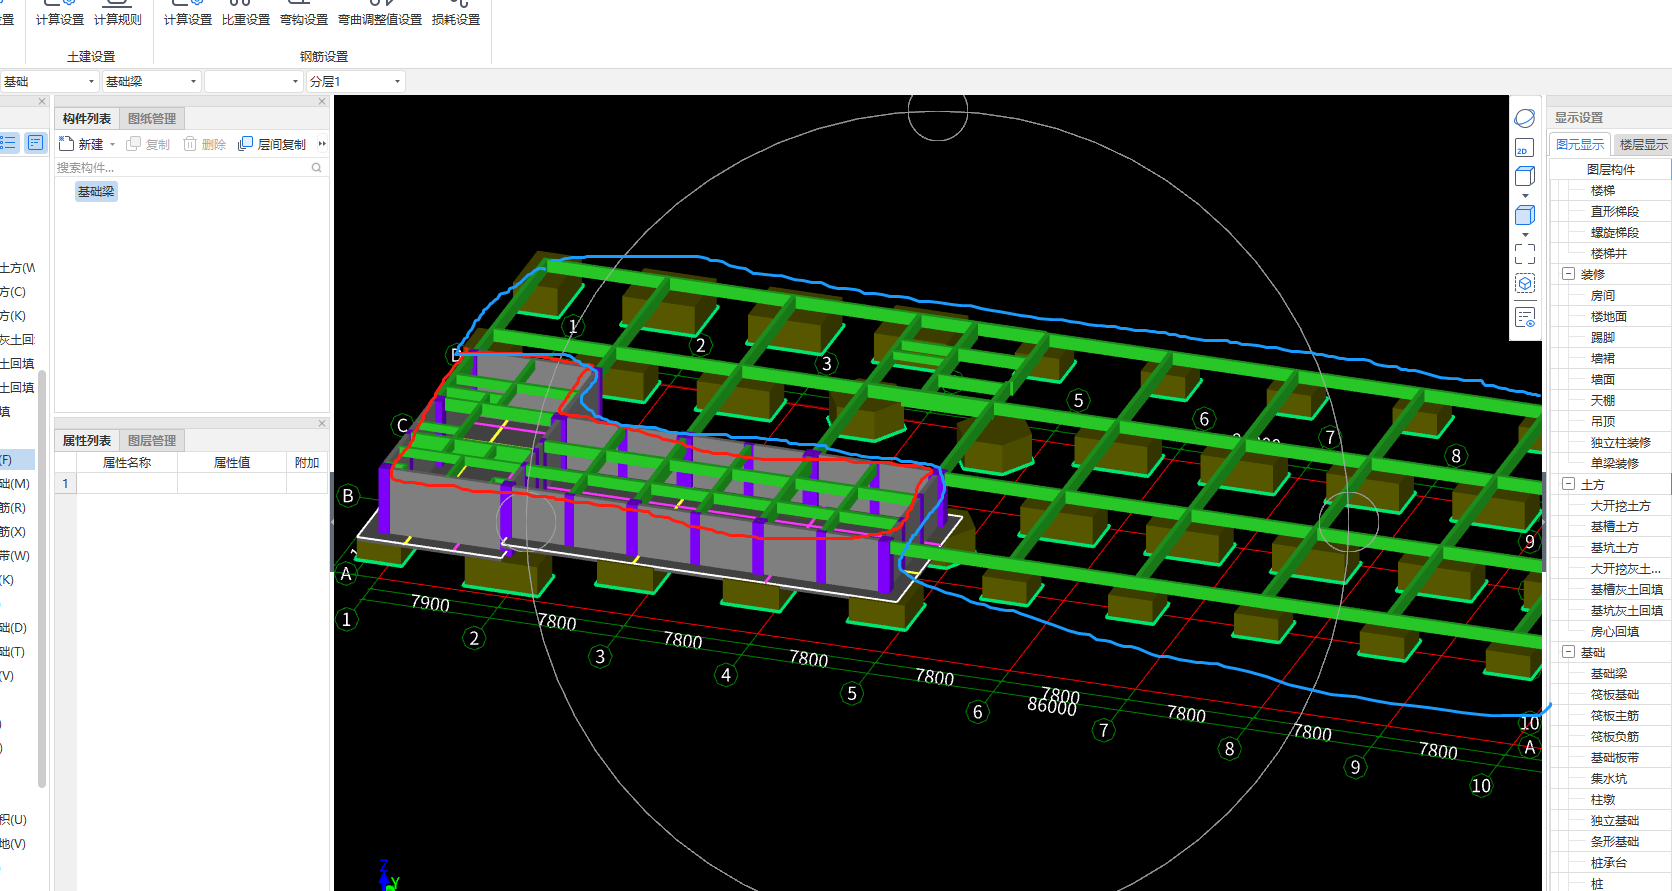Screen dimensions: 1672x891
Task: Select 楼地面 in display tree
Action: [x=1609, y=316]
